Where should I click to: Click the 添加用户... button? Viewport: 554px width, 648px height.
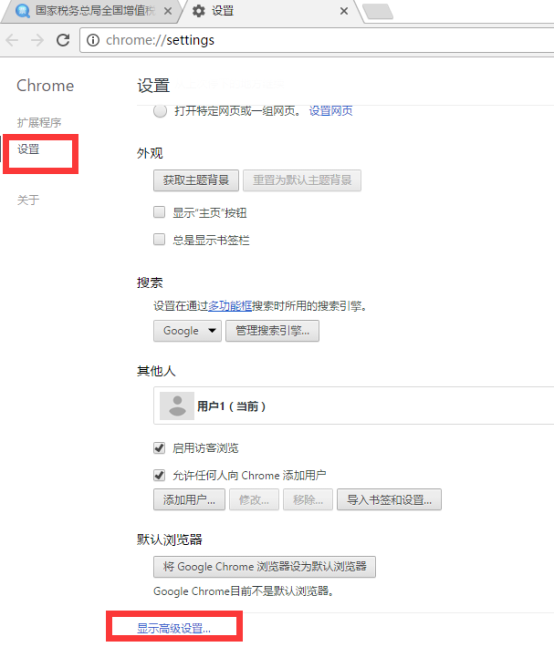pyautogui.click(x=189, y=500)
